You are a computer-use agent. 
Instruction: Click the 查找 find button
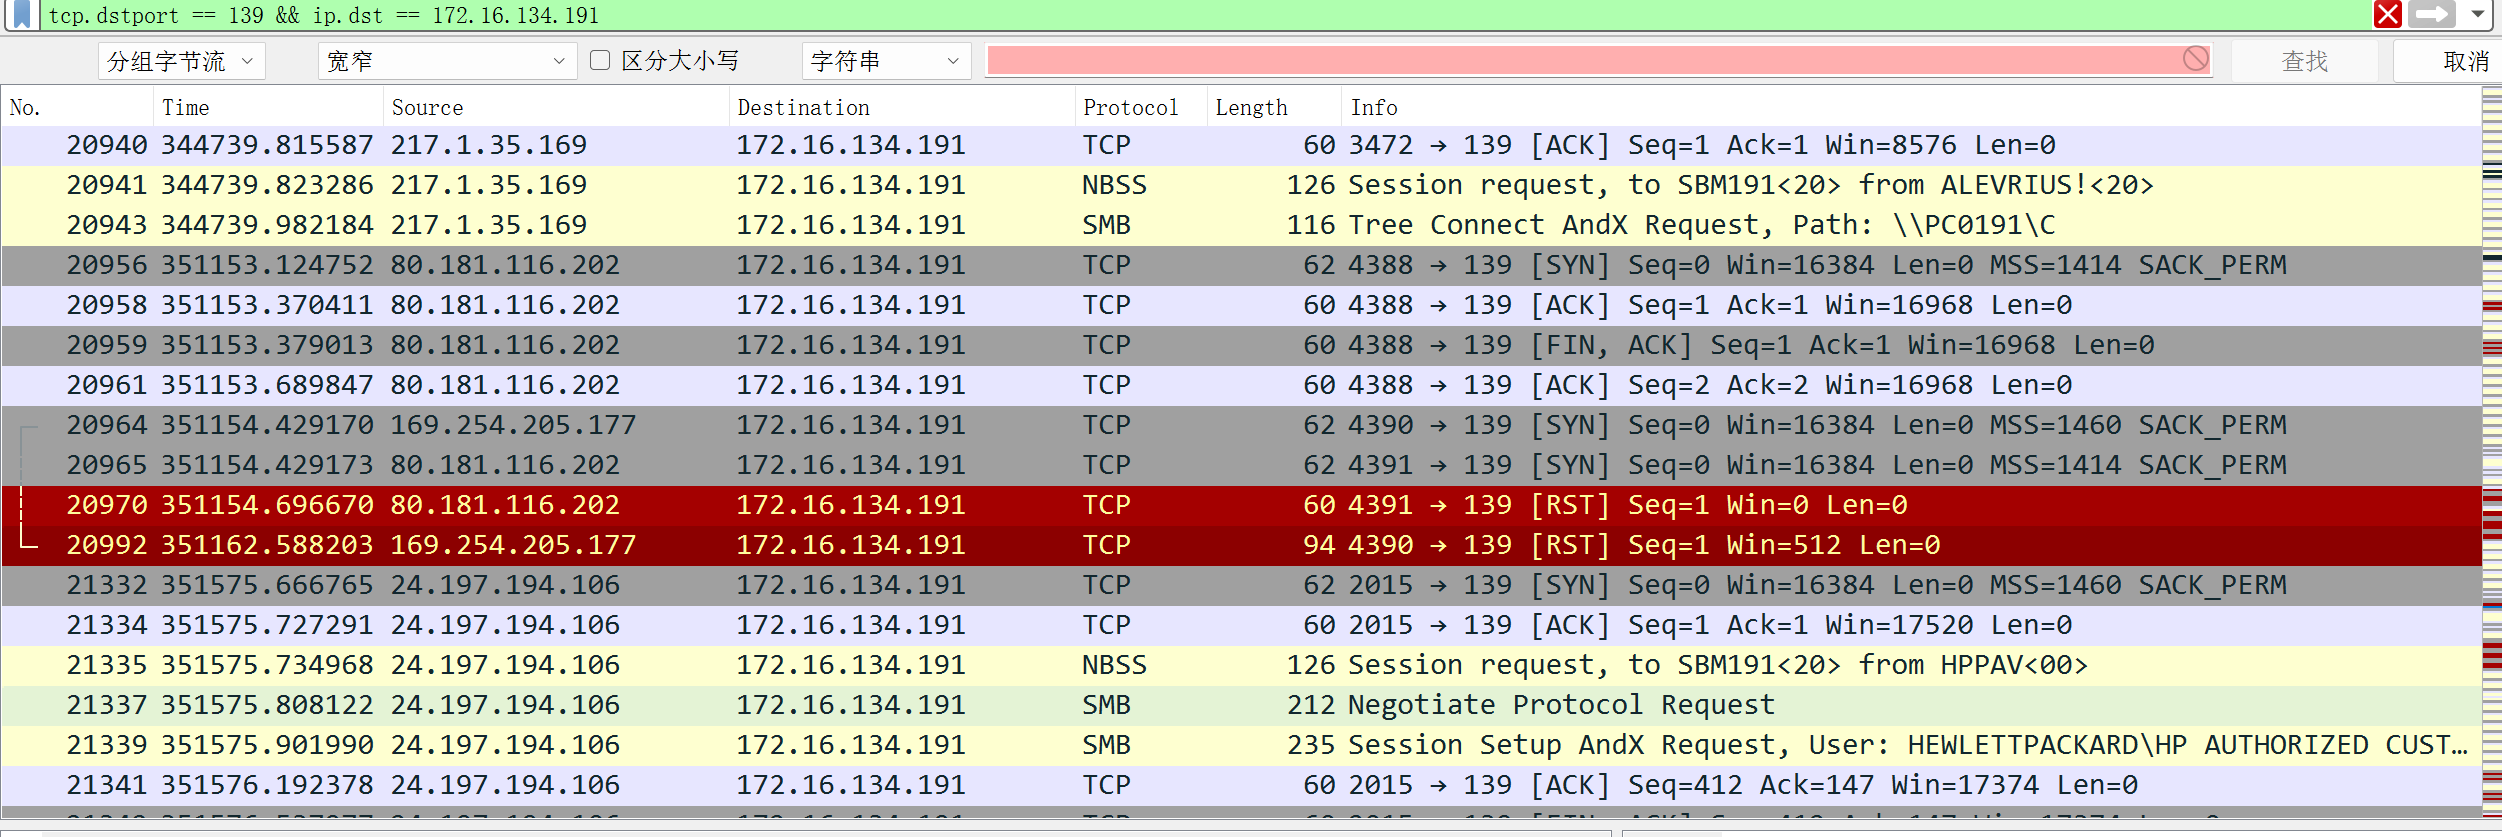tap(2304, 61)
